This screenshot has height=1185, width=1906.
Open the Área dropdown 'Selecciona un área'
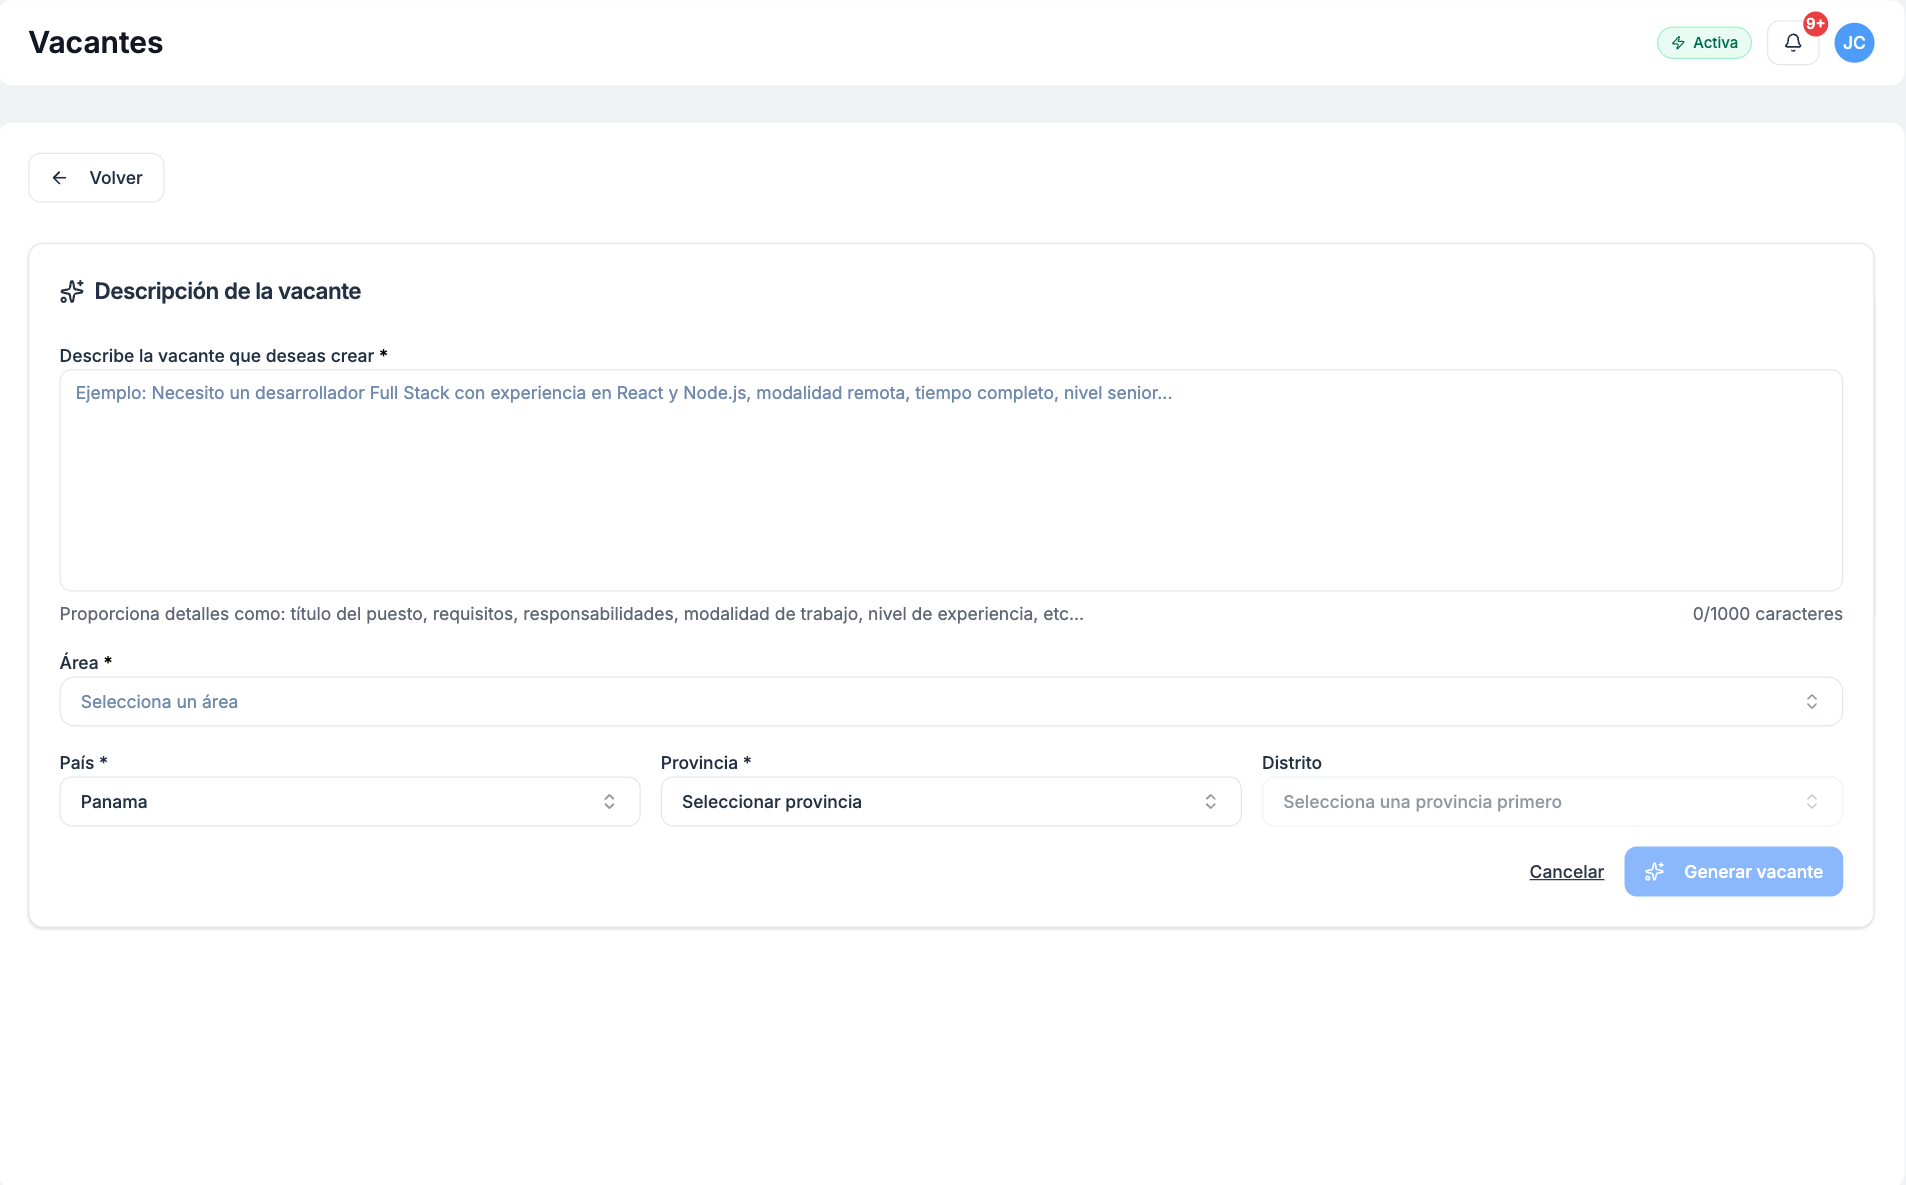[x=950, y=702]
